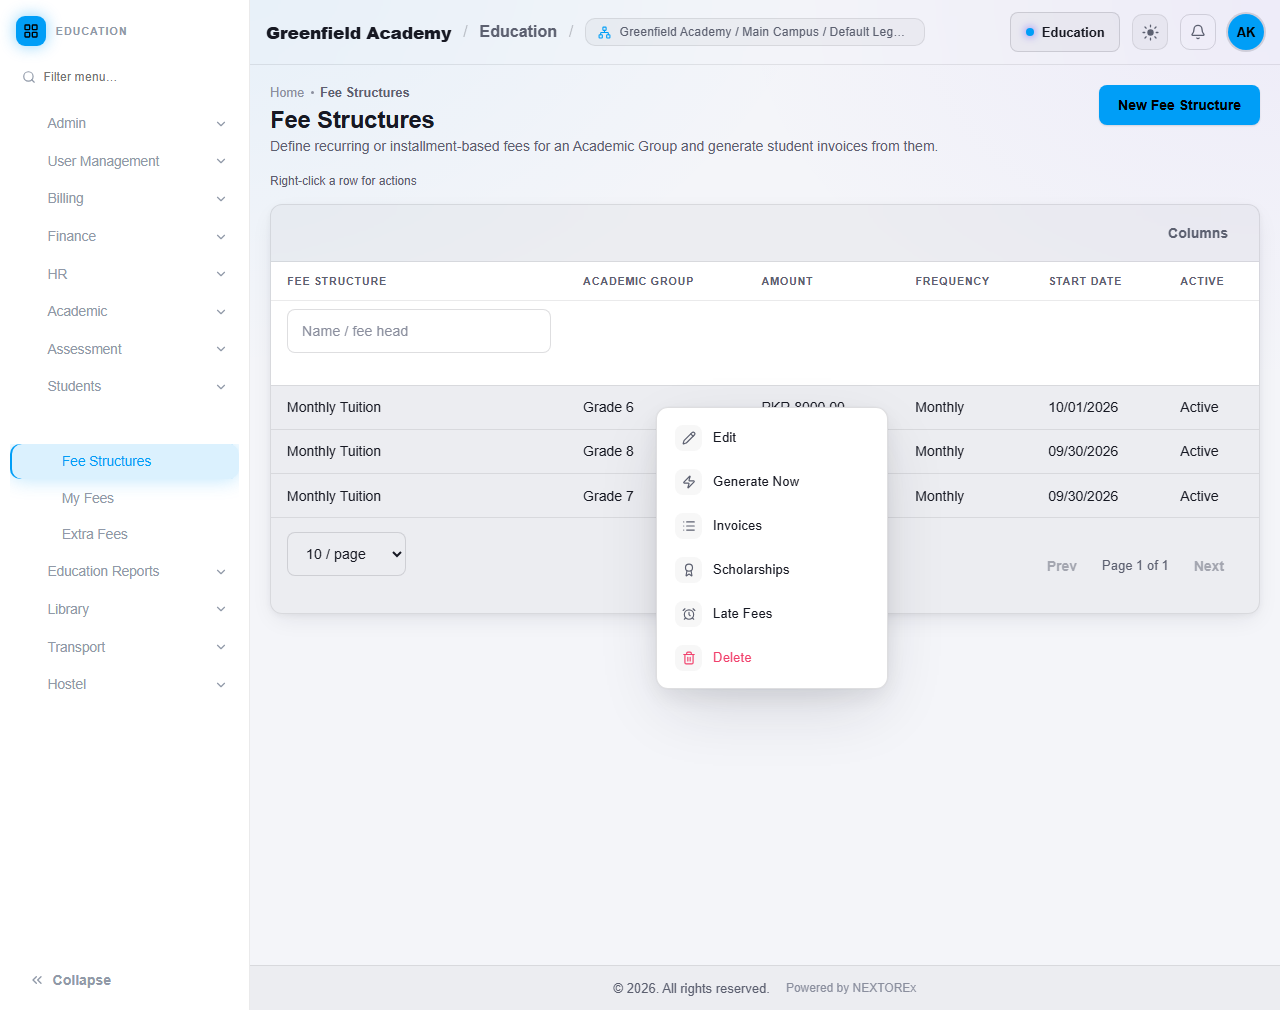Open Invoices from the context menu
Image resolution: width=1280 pixels, height=1010 pixels.
coord(772,526)
